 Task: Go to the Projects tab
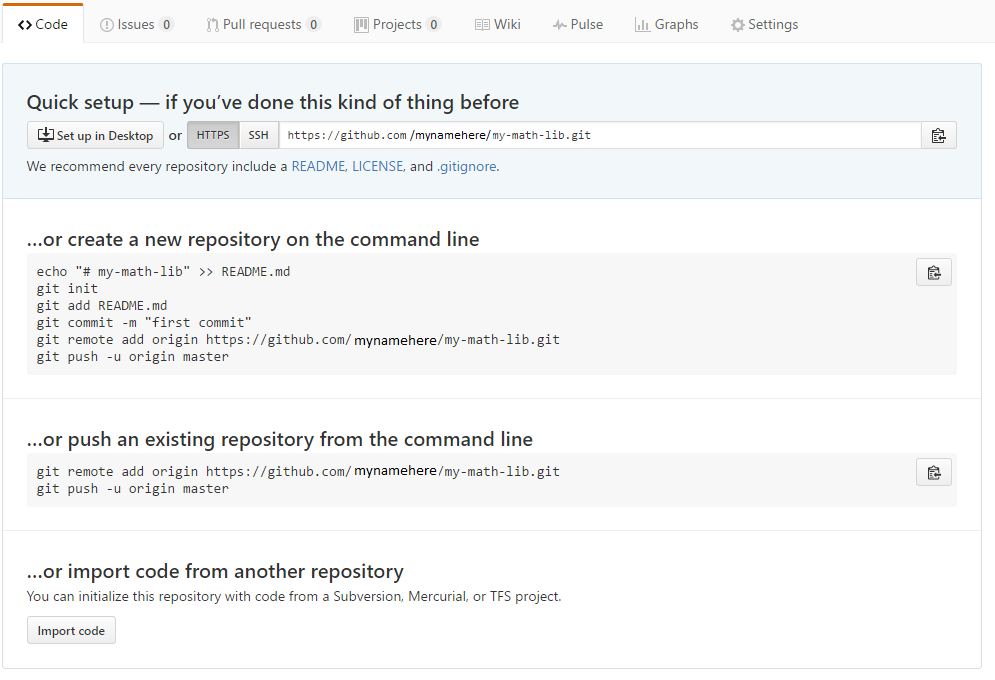tap(397, 24)
